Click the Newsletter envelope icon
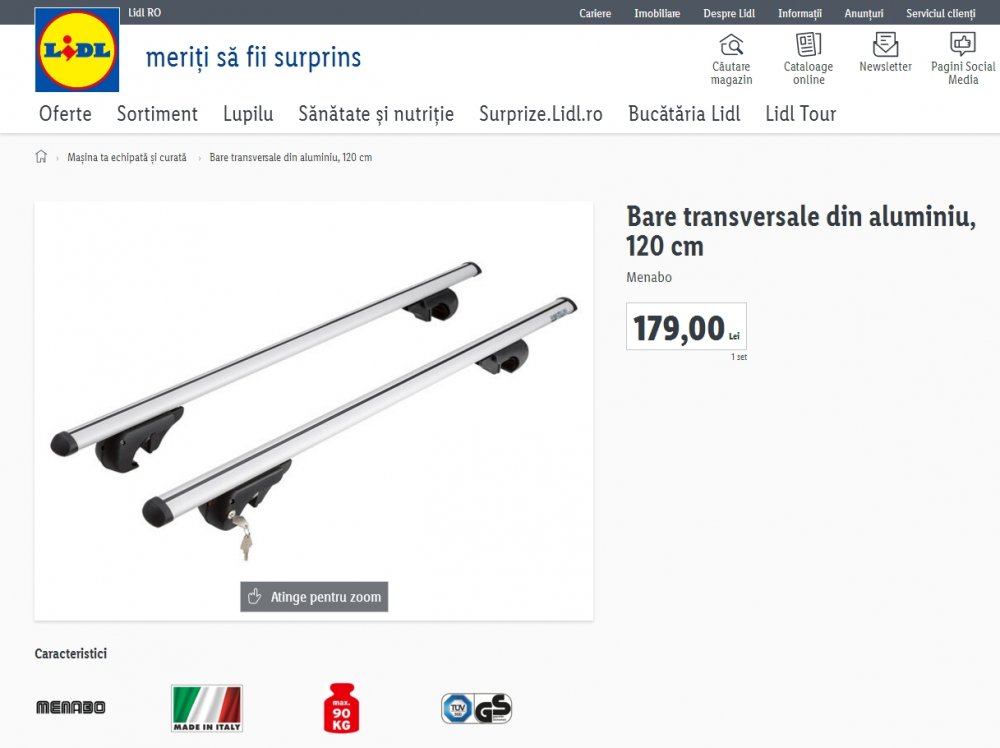This screenshot has height=748, width=1000. 885,45
